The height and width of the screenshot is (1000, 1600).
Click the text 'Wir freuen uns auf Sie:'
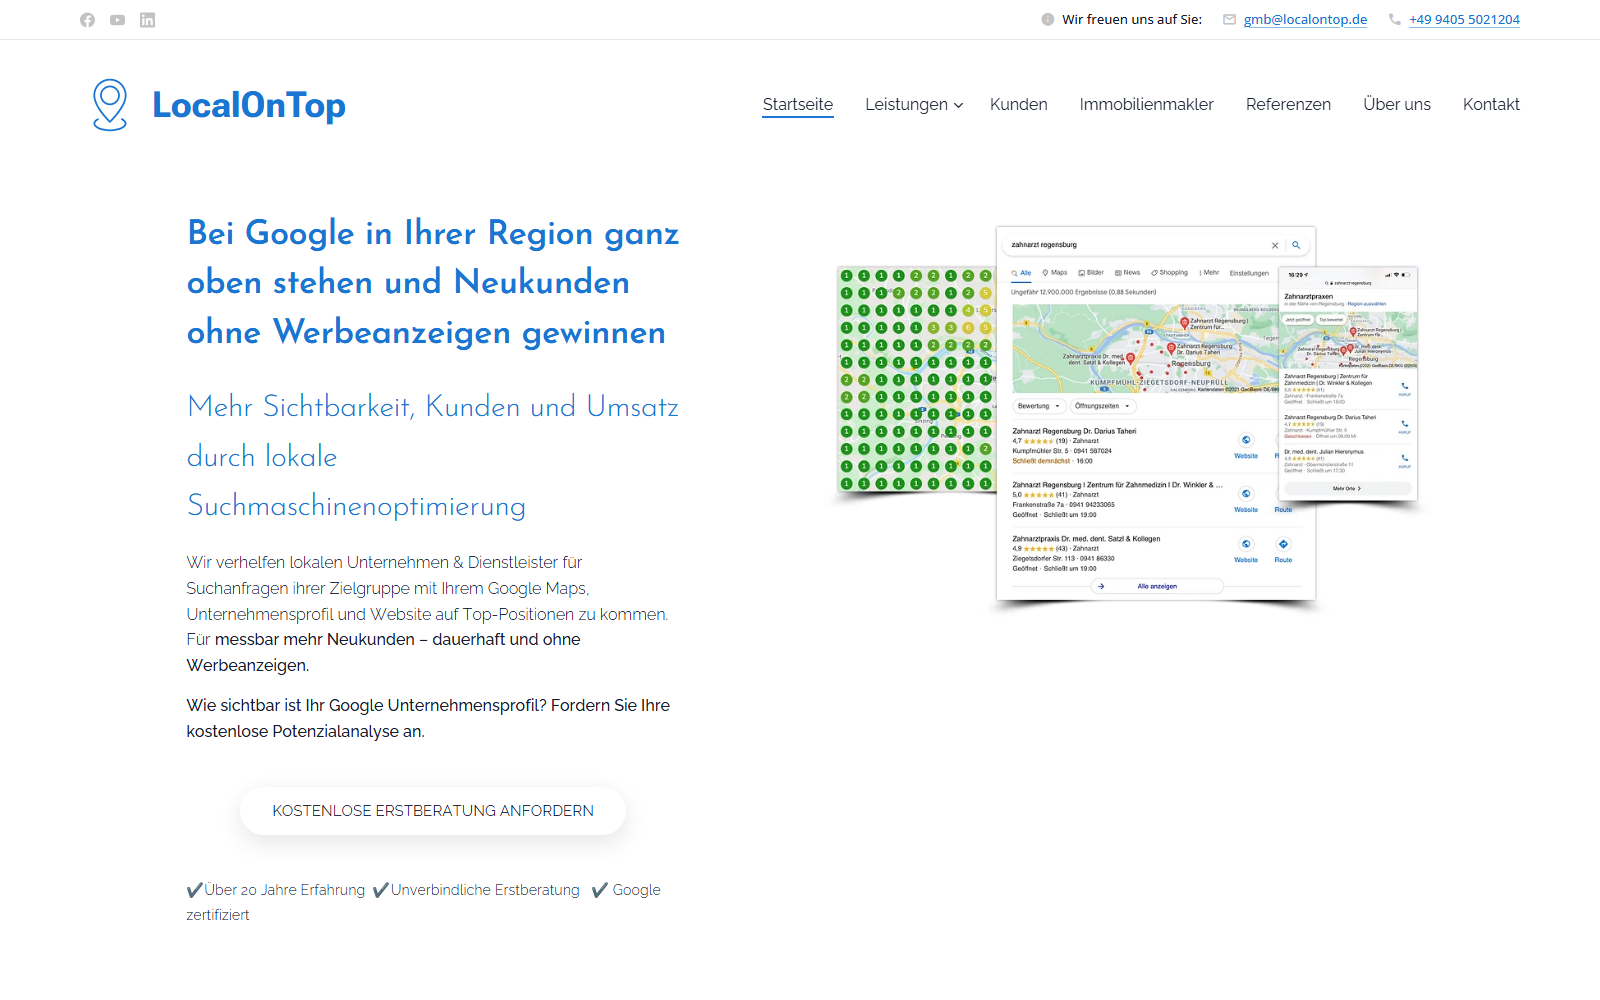tap(1132, 19)
